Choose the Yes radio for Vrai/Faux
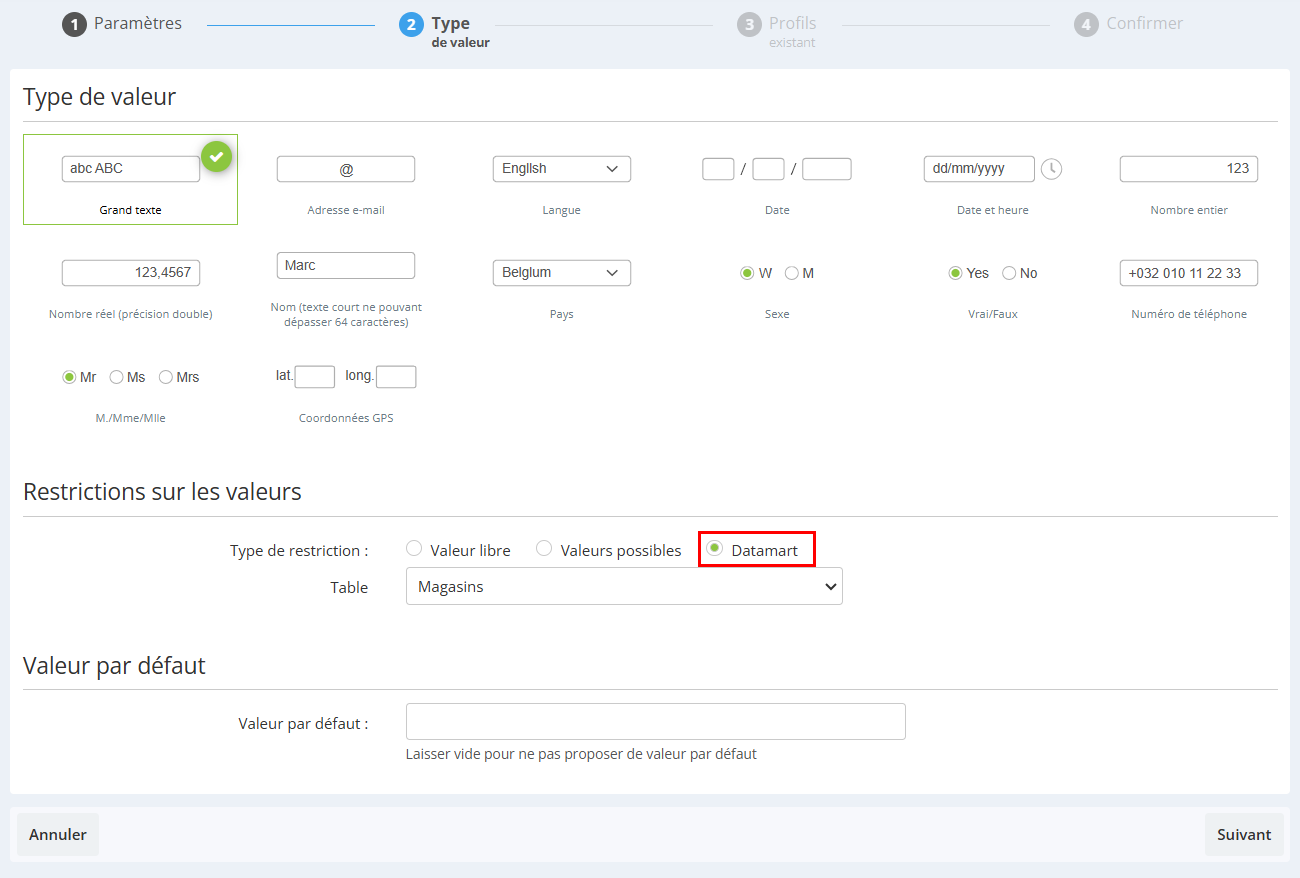 pyautogui.click(x=955, y=273)
